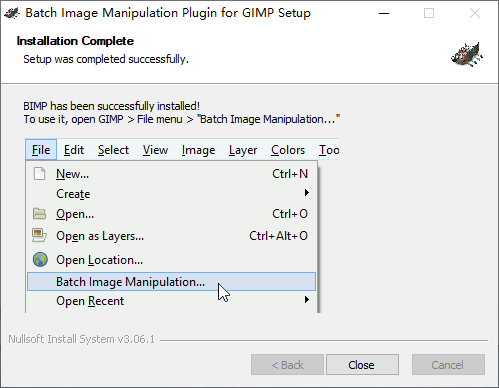
Task: Click the installer icon in the title bar
Action: click(12, 13)
